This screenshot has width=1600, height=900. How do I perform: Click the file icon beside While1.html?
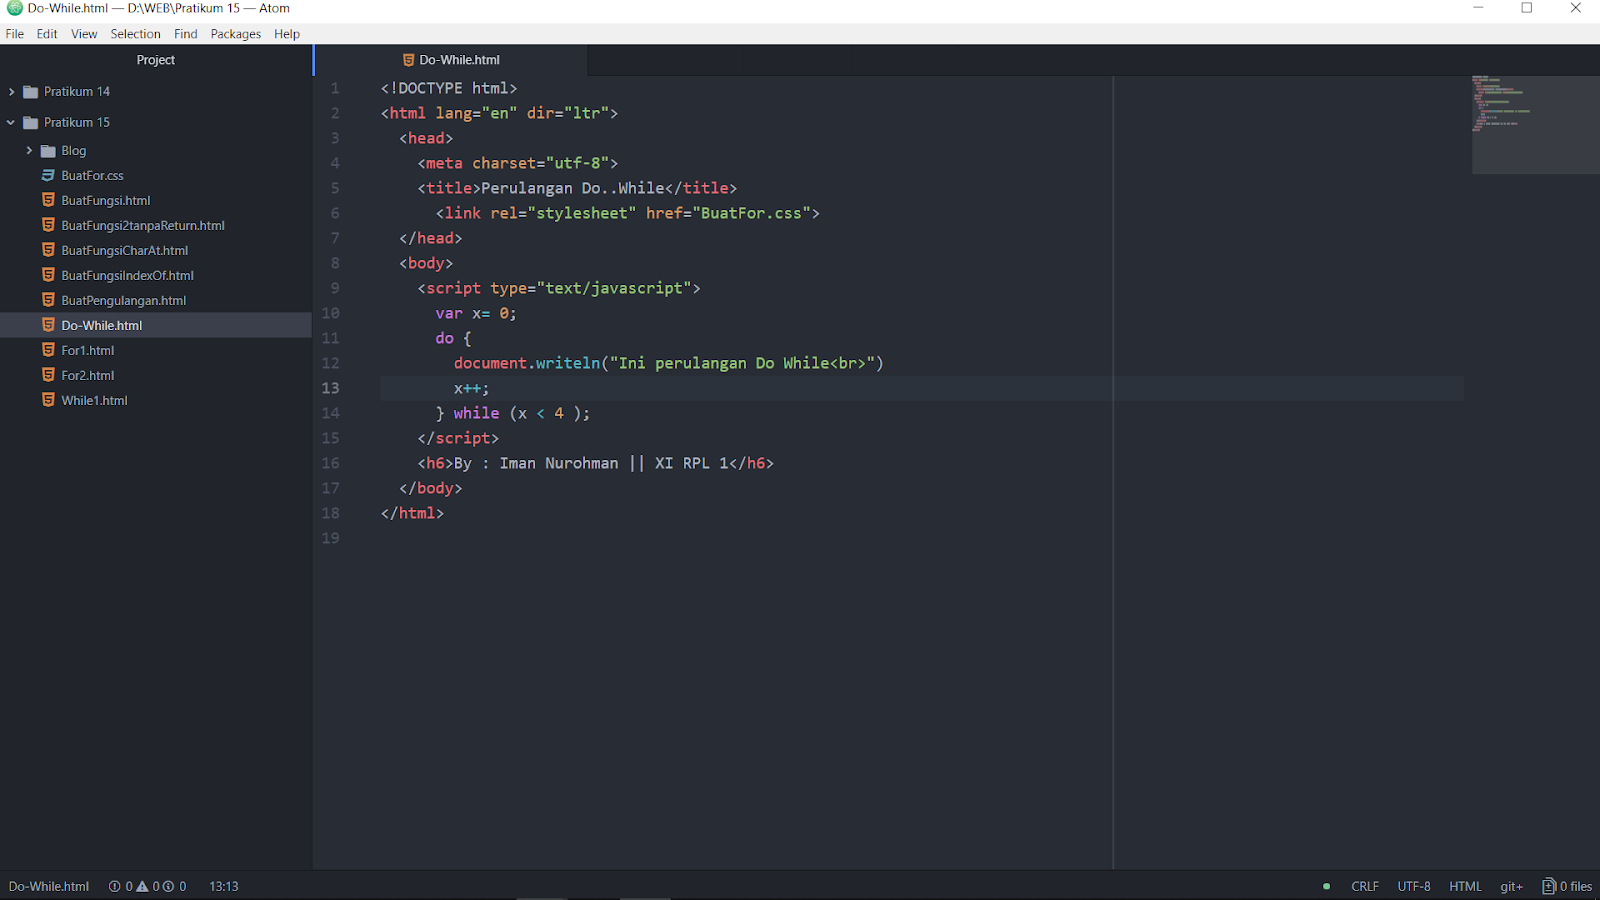click(x=48, y=400)
